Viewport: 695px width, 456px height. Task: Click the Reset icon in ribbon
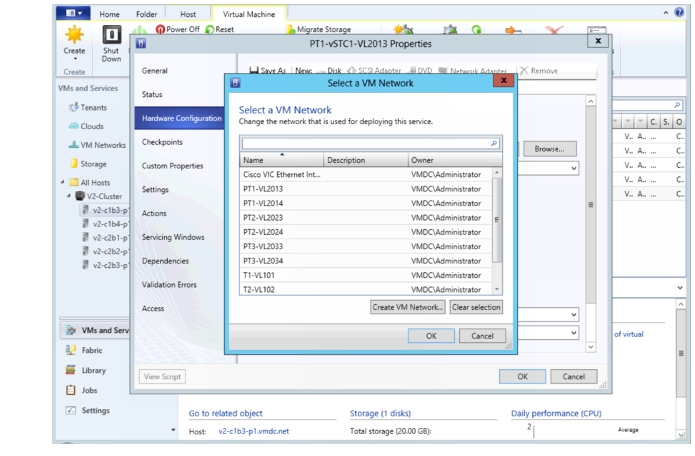click(210, 30)
